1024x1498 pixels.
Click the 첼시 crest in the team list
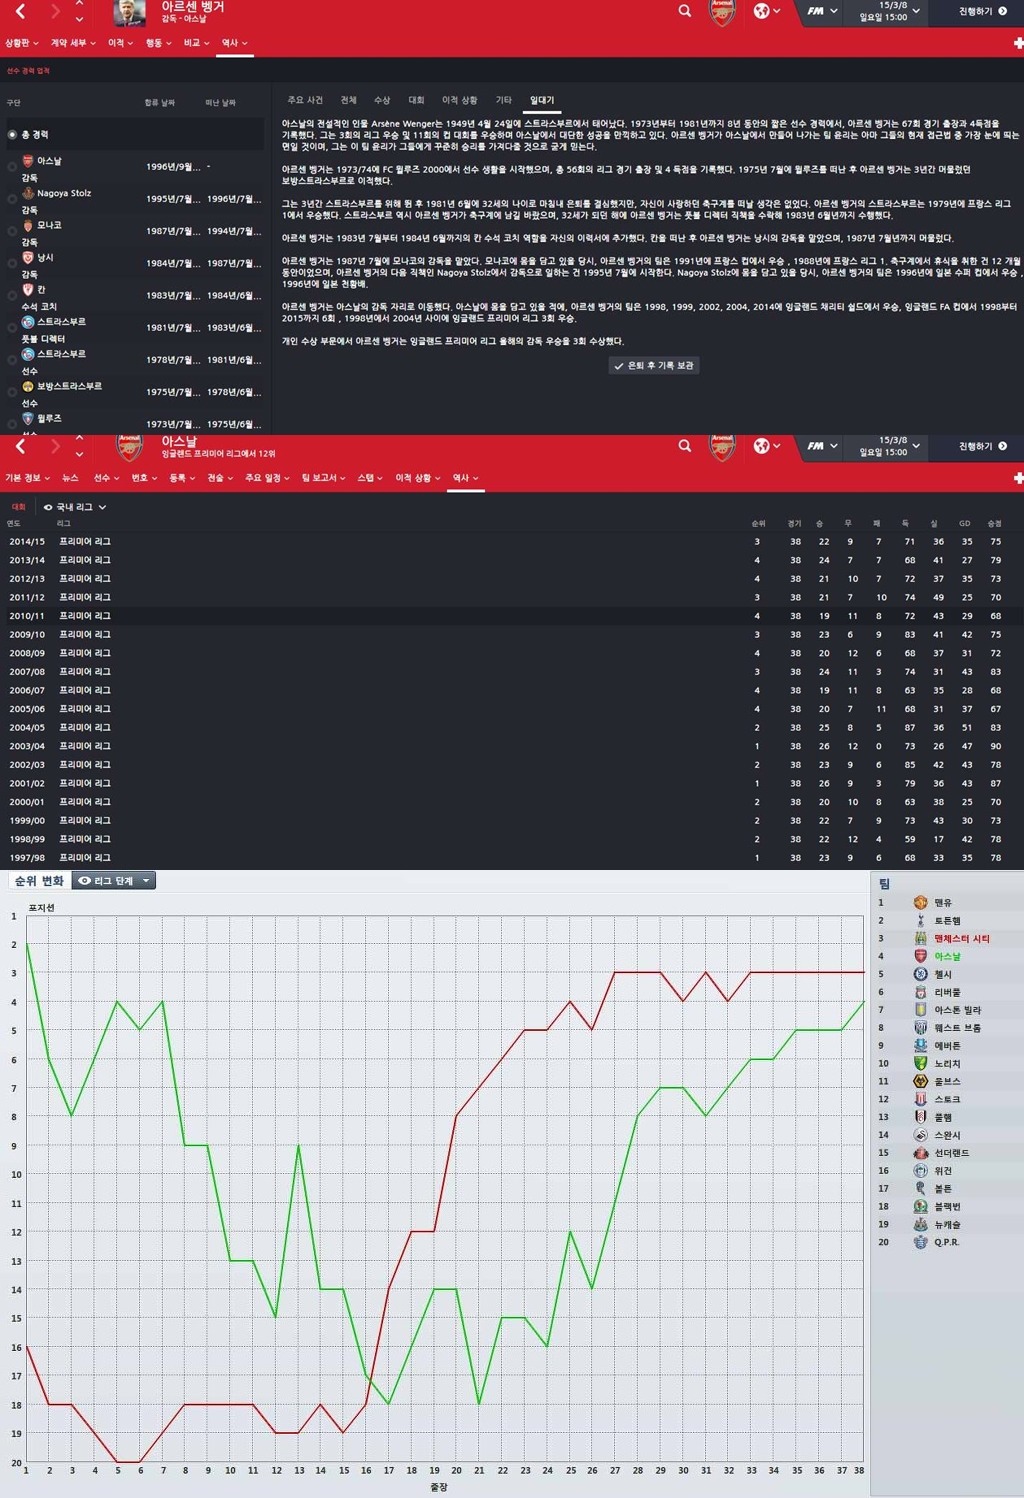pos(921,974)
